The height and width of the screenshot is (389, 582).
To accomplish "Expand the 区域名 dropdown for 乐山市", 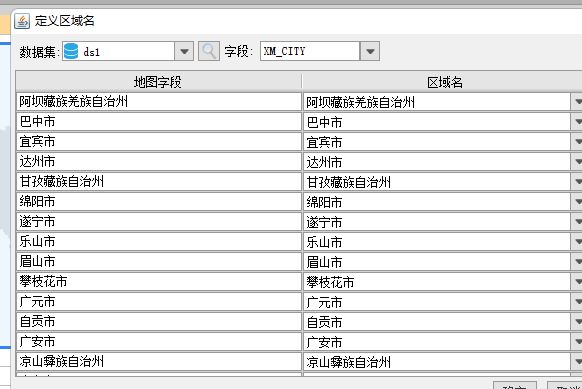I will pos(577,242).
